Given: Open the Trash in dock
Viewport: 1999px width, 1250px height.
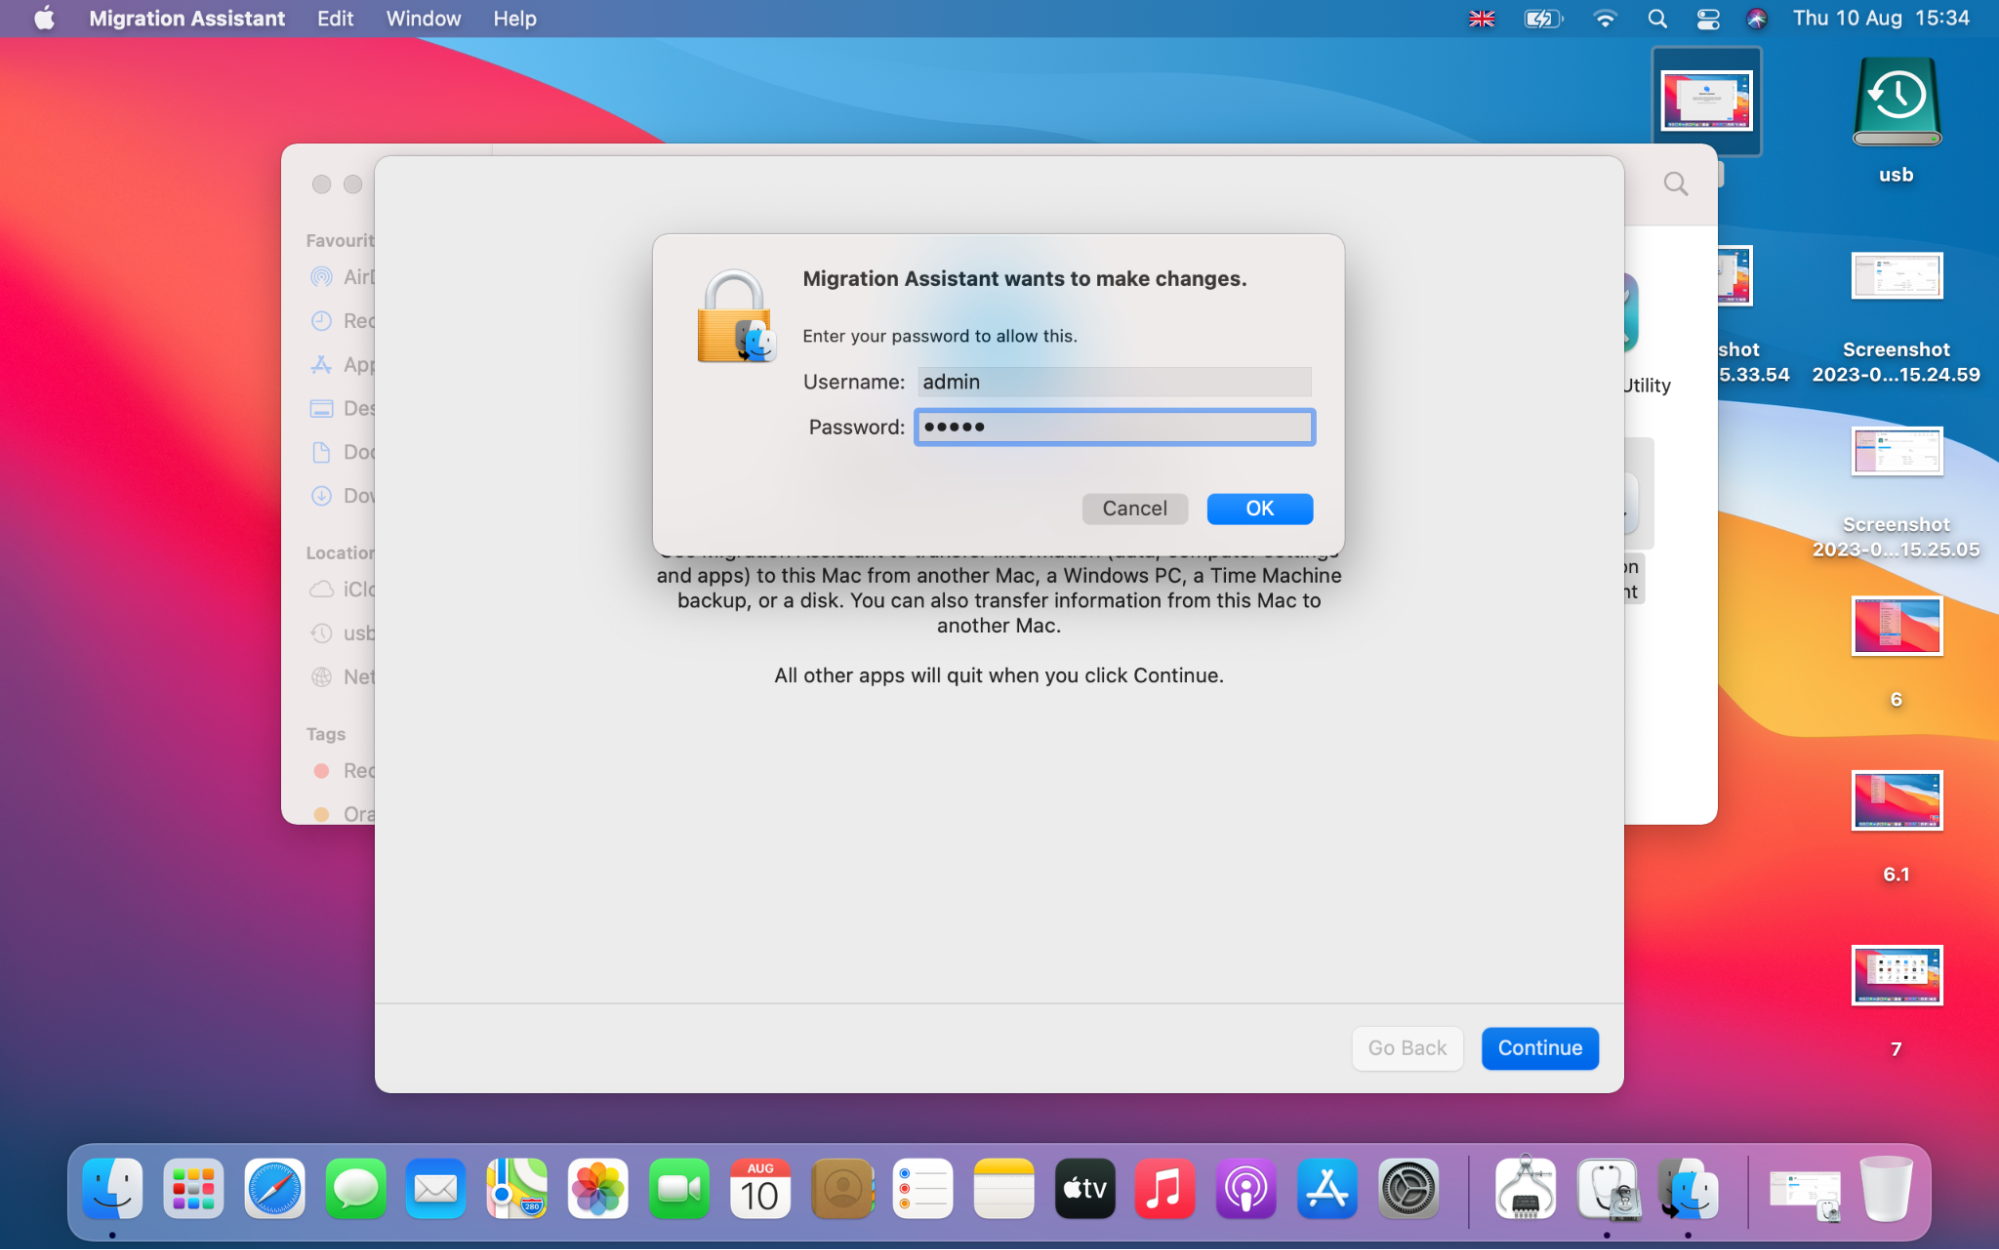Looking at the screenshot, I should 1886,1188.
